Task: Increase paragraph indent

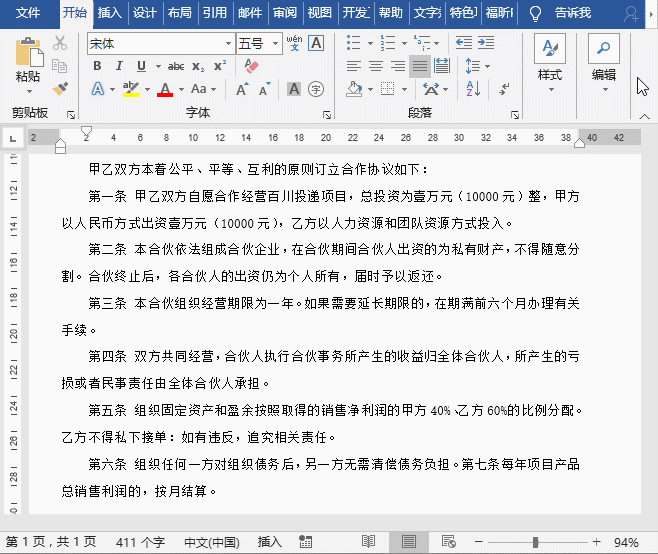Action: pos(486,43)
